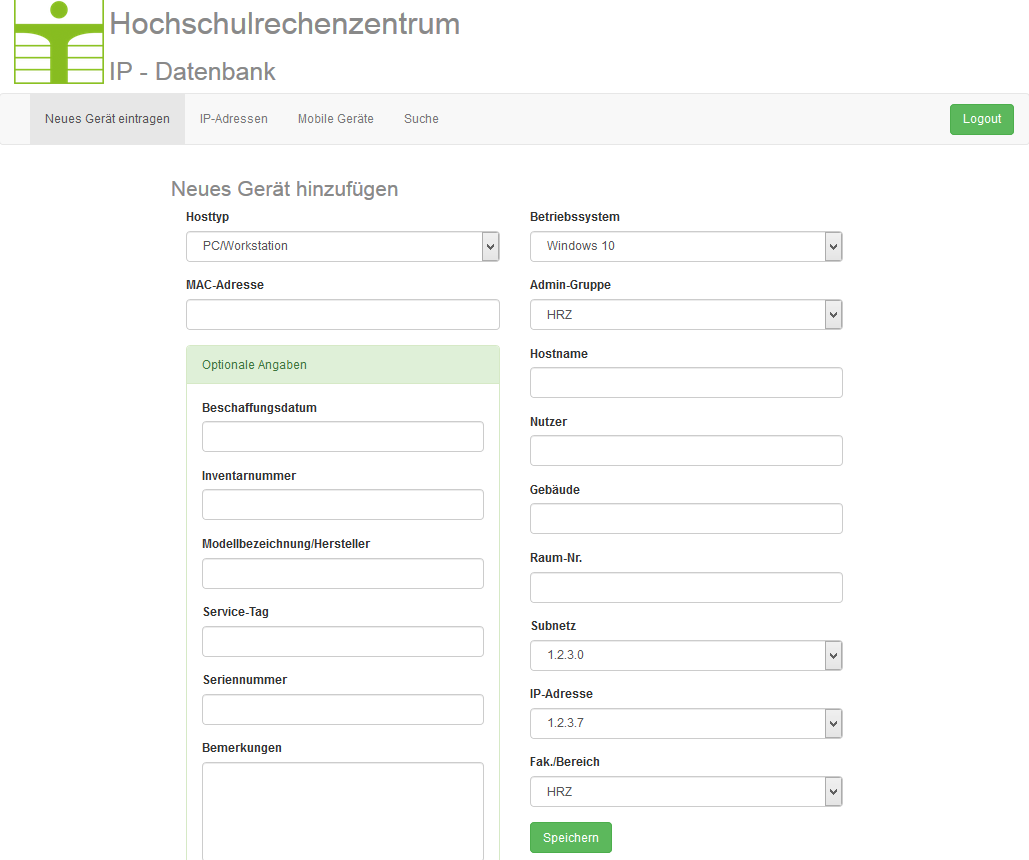1029x860 pixels.
Task: Switch to the IP-Adressen tab
Action: [x=234, y=119]
